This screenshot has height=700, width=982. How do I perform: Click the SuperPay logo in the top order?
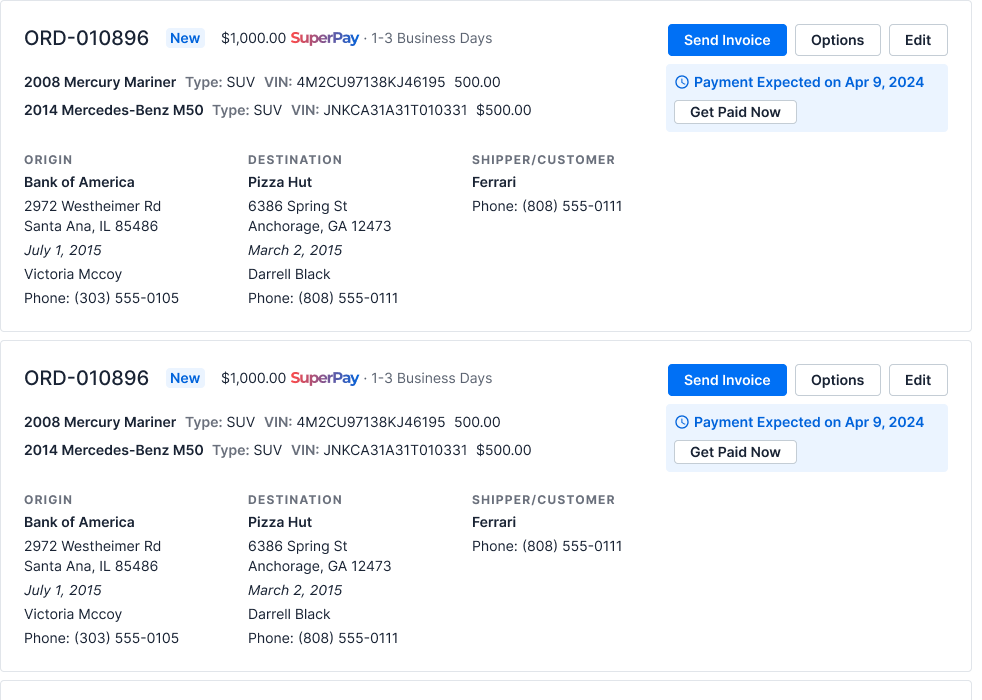pos(325,38)
